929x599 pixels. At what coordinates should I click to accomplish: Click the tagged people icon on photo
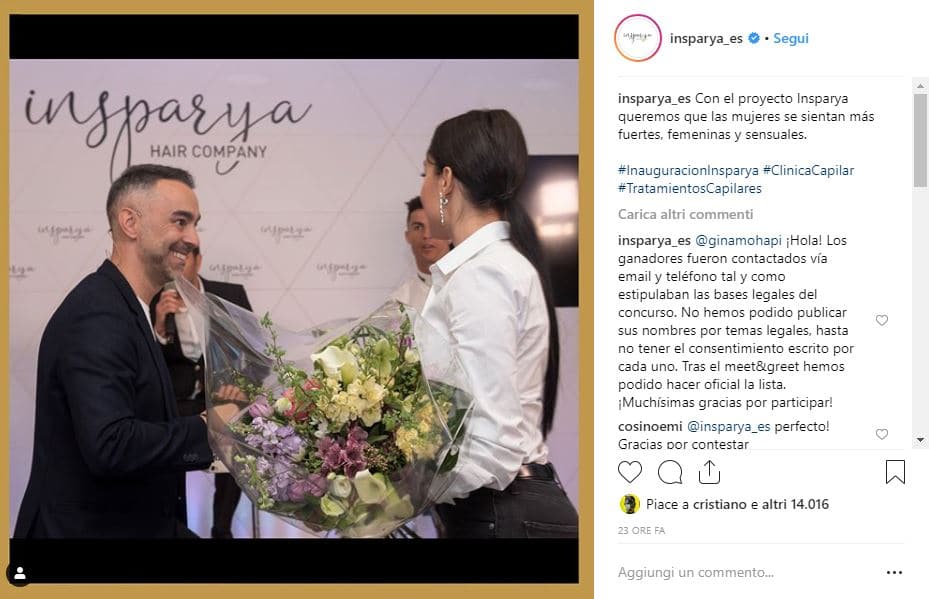[20, 573]
